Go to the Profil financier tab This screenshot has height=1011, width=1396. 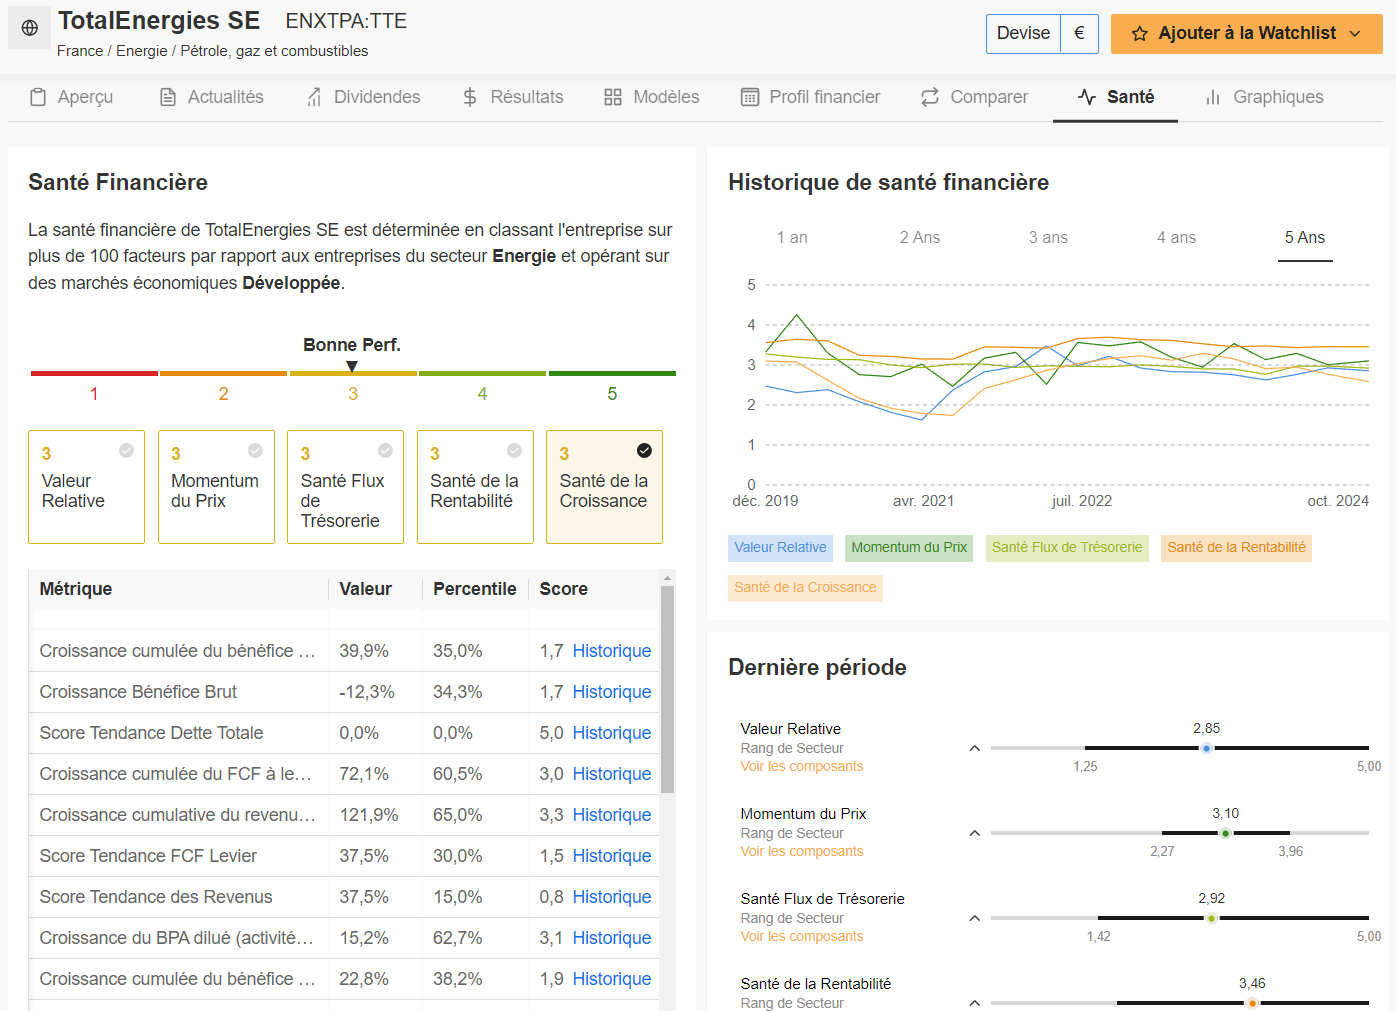811,97
